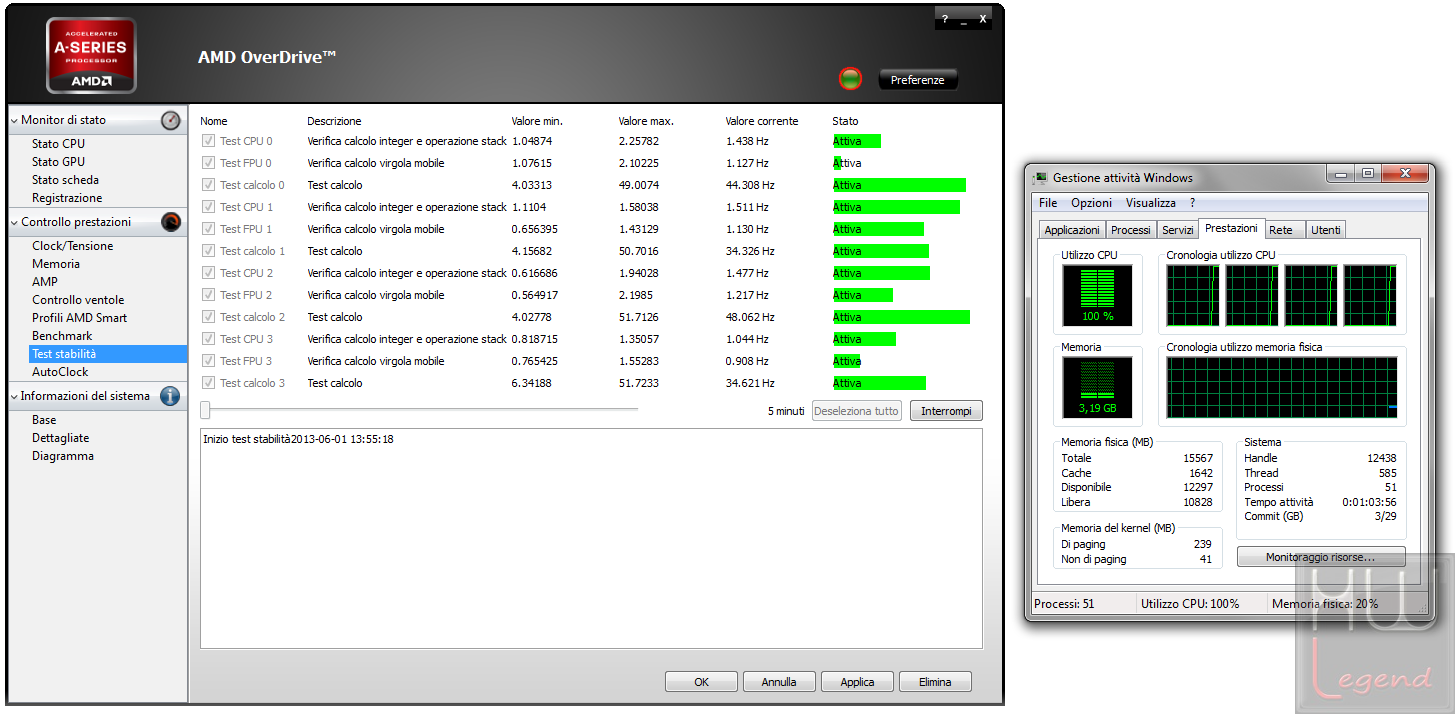Toggle the Test CPU 1 checkbox

click(208, 207)
